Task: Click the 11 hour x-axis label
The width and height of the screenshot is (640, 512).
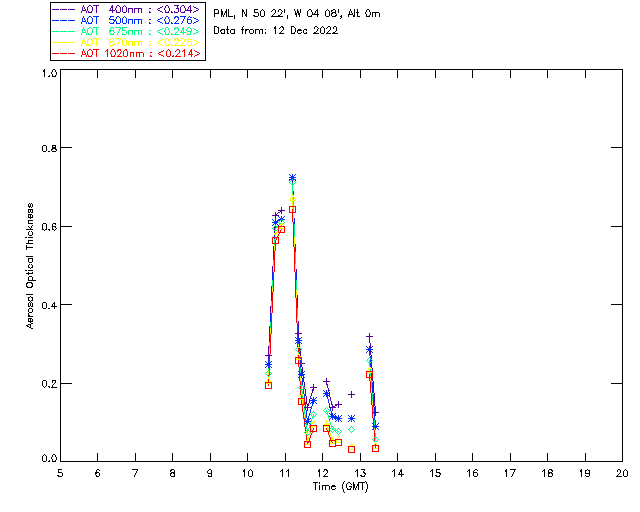Action: click(x=285, y=473)
